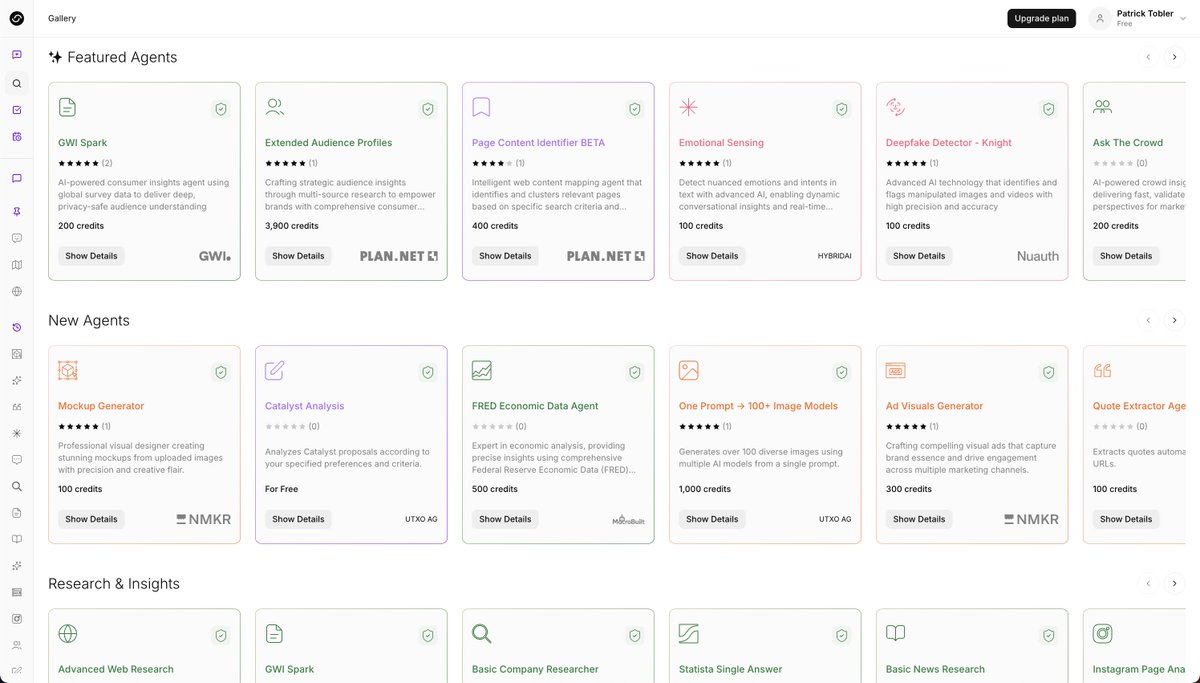
Task: Open the open-book icon in sidebar
Action: [16, 539]
